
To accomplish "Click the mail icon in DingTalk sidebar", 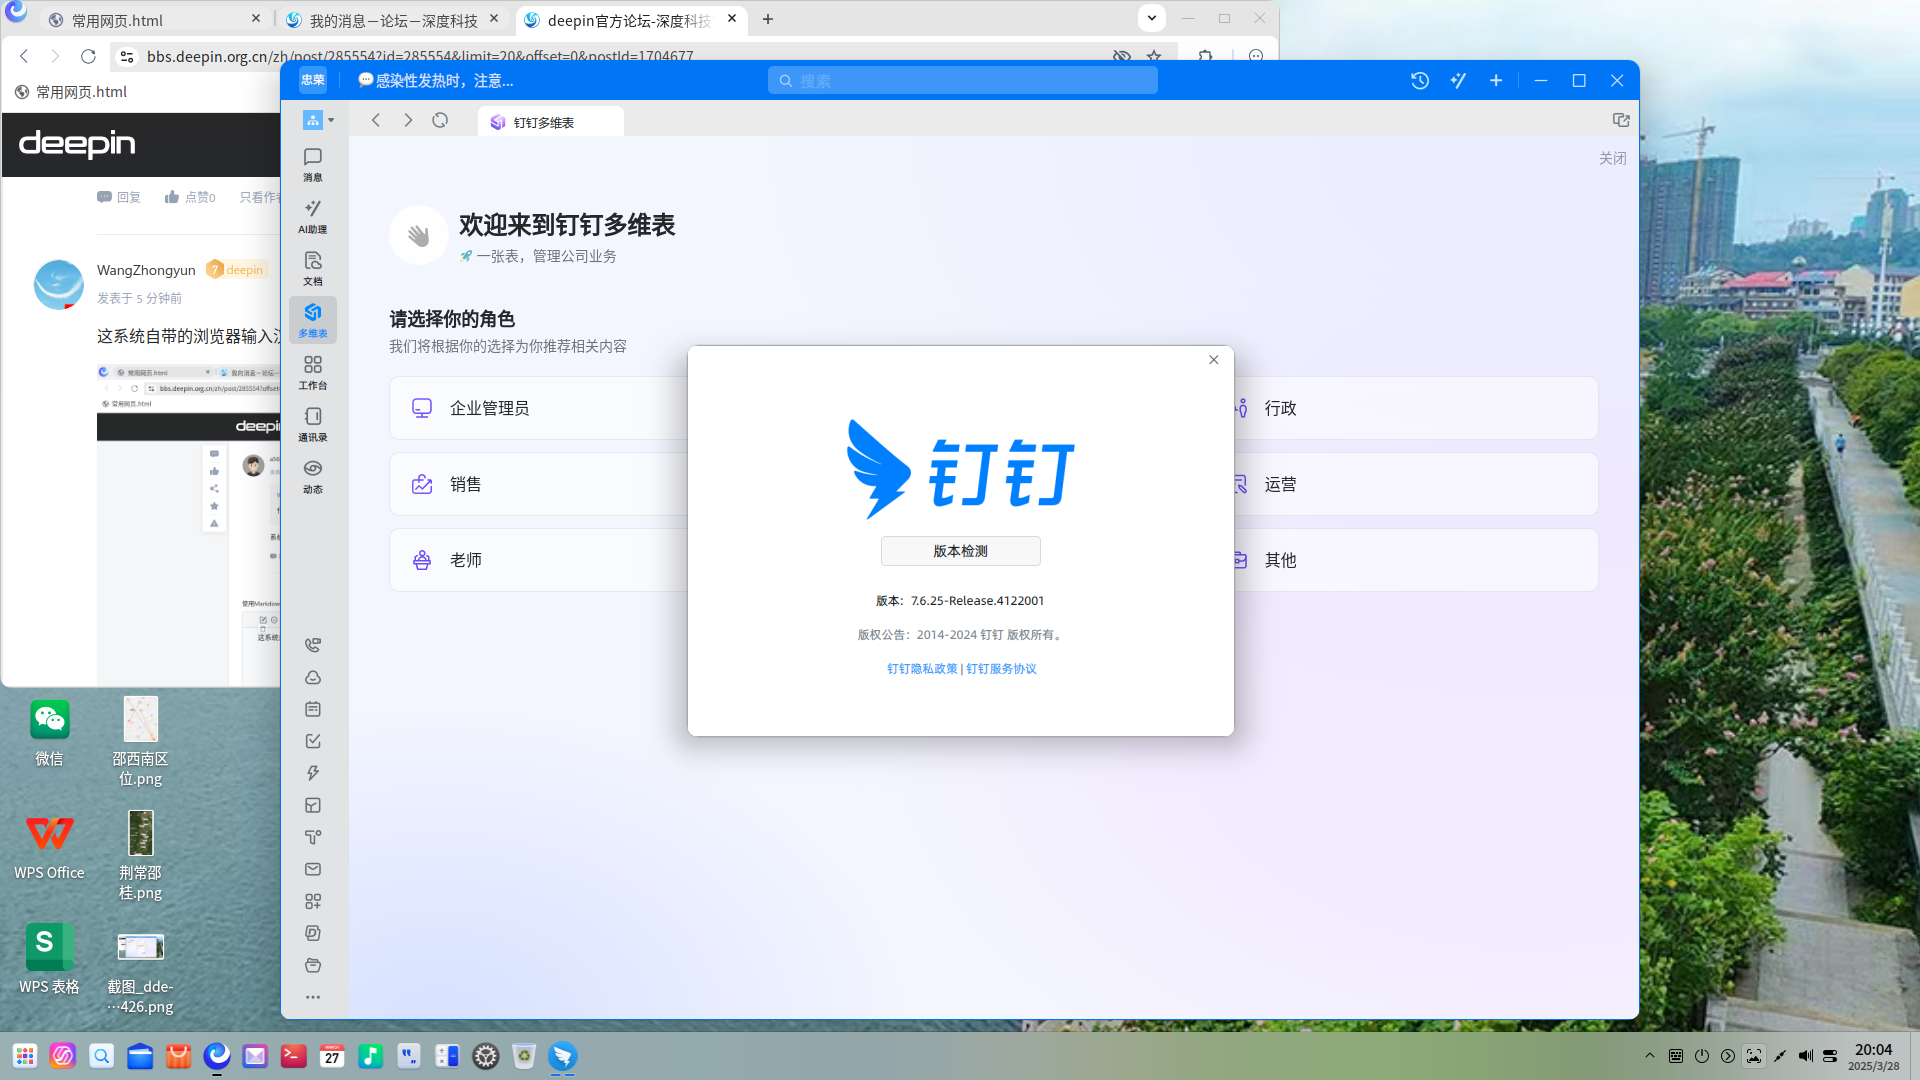I will click(x=313, y=869).
